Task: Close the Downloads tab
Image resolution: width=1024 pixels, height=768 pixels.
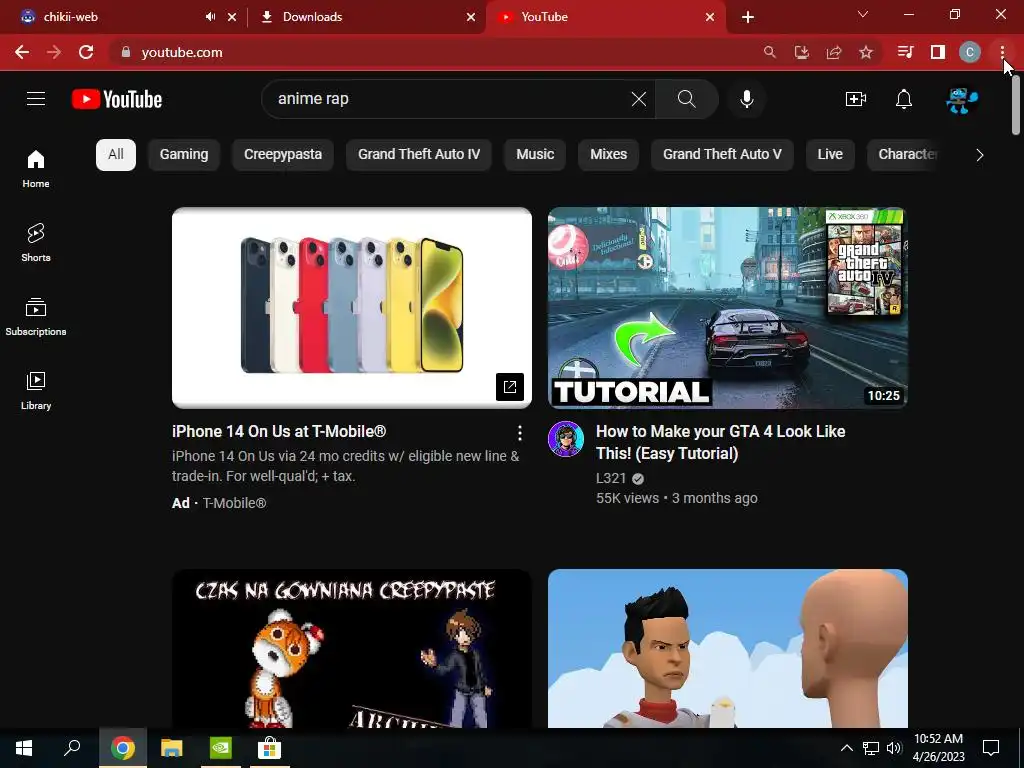Action: (x=471, y=17)
